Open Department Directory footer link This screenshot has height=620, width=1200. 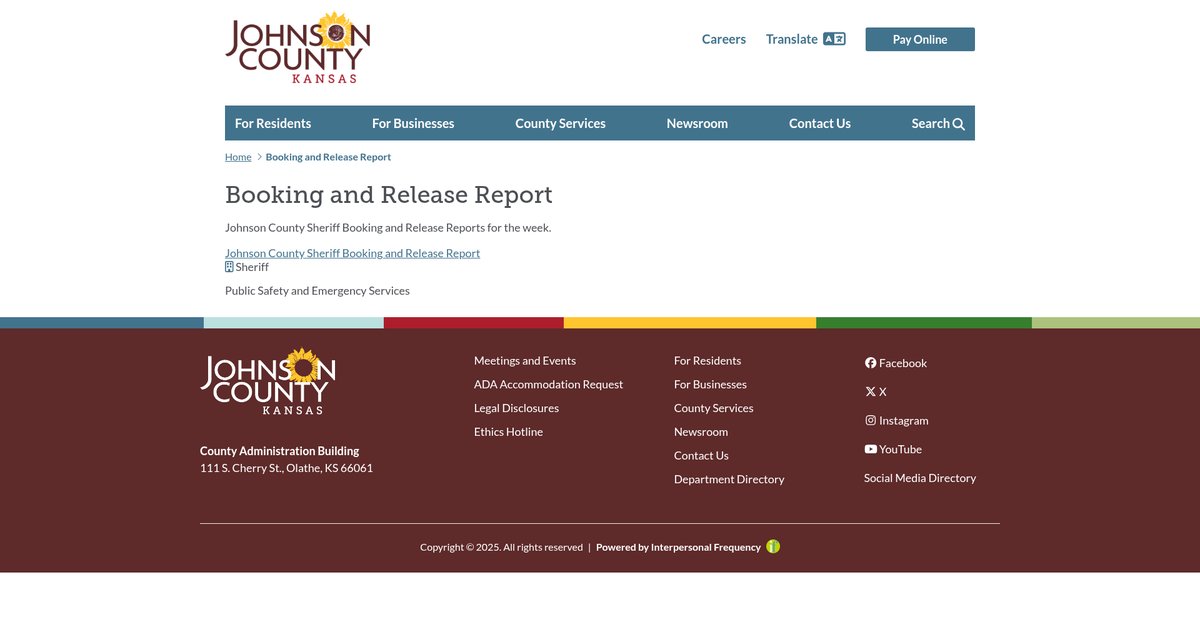click(x=729, y=480)
